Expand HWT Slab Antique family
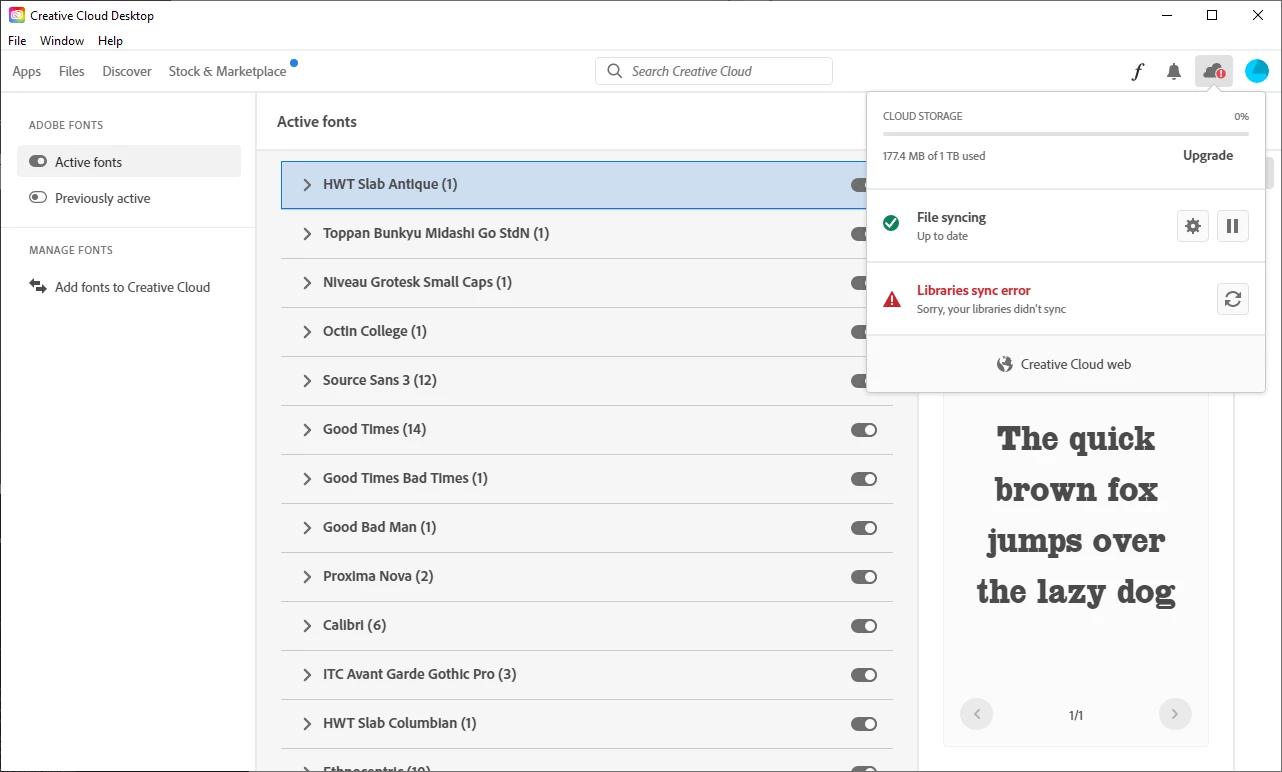Screen dimensions: 1282x772 [x=307, y=185]
